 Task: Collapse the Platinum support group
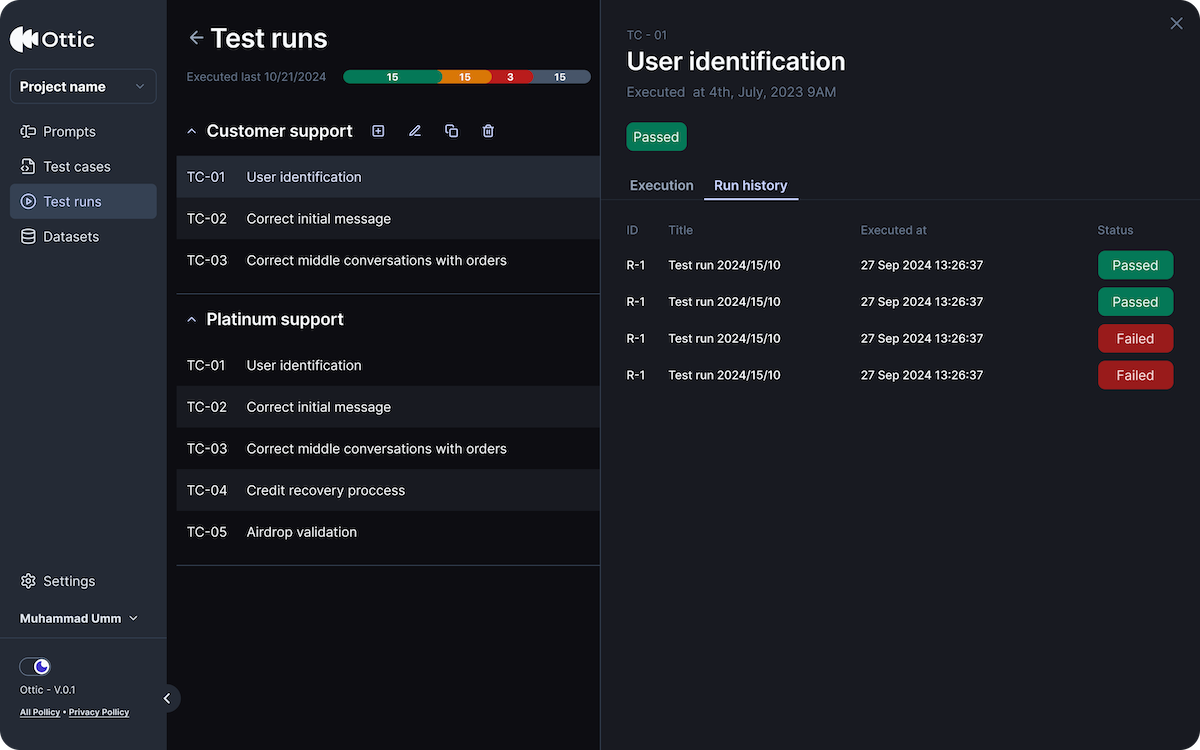point(192,320)
